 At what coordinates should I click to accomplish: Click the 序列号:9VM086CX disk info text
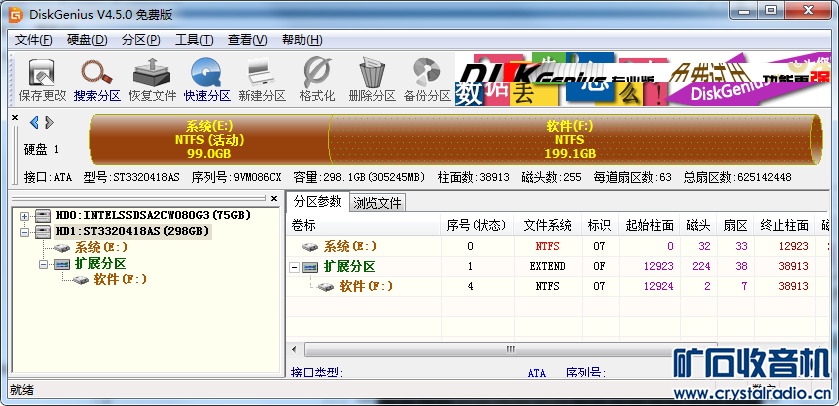click(x=236, y=178)
